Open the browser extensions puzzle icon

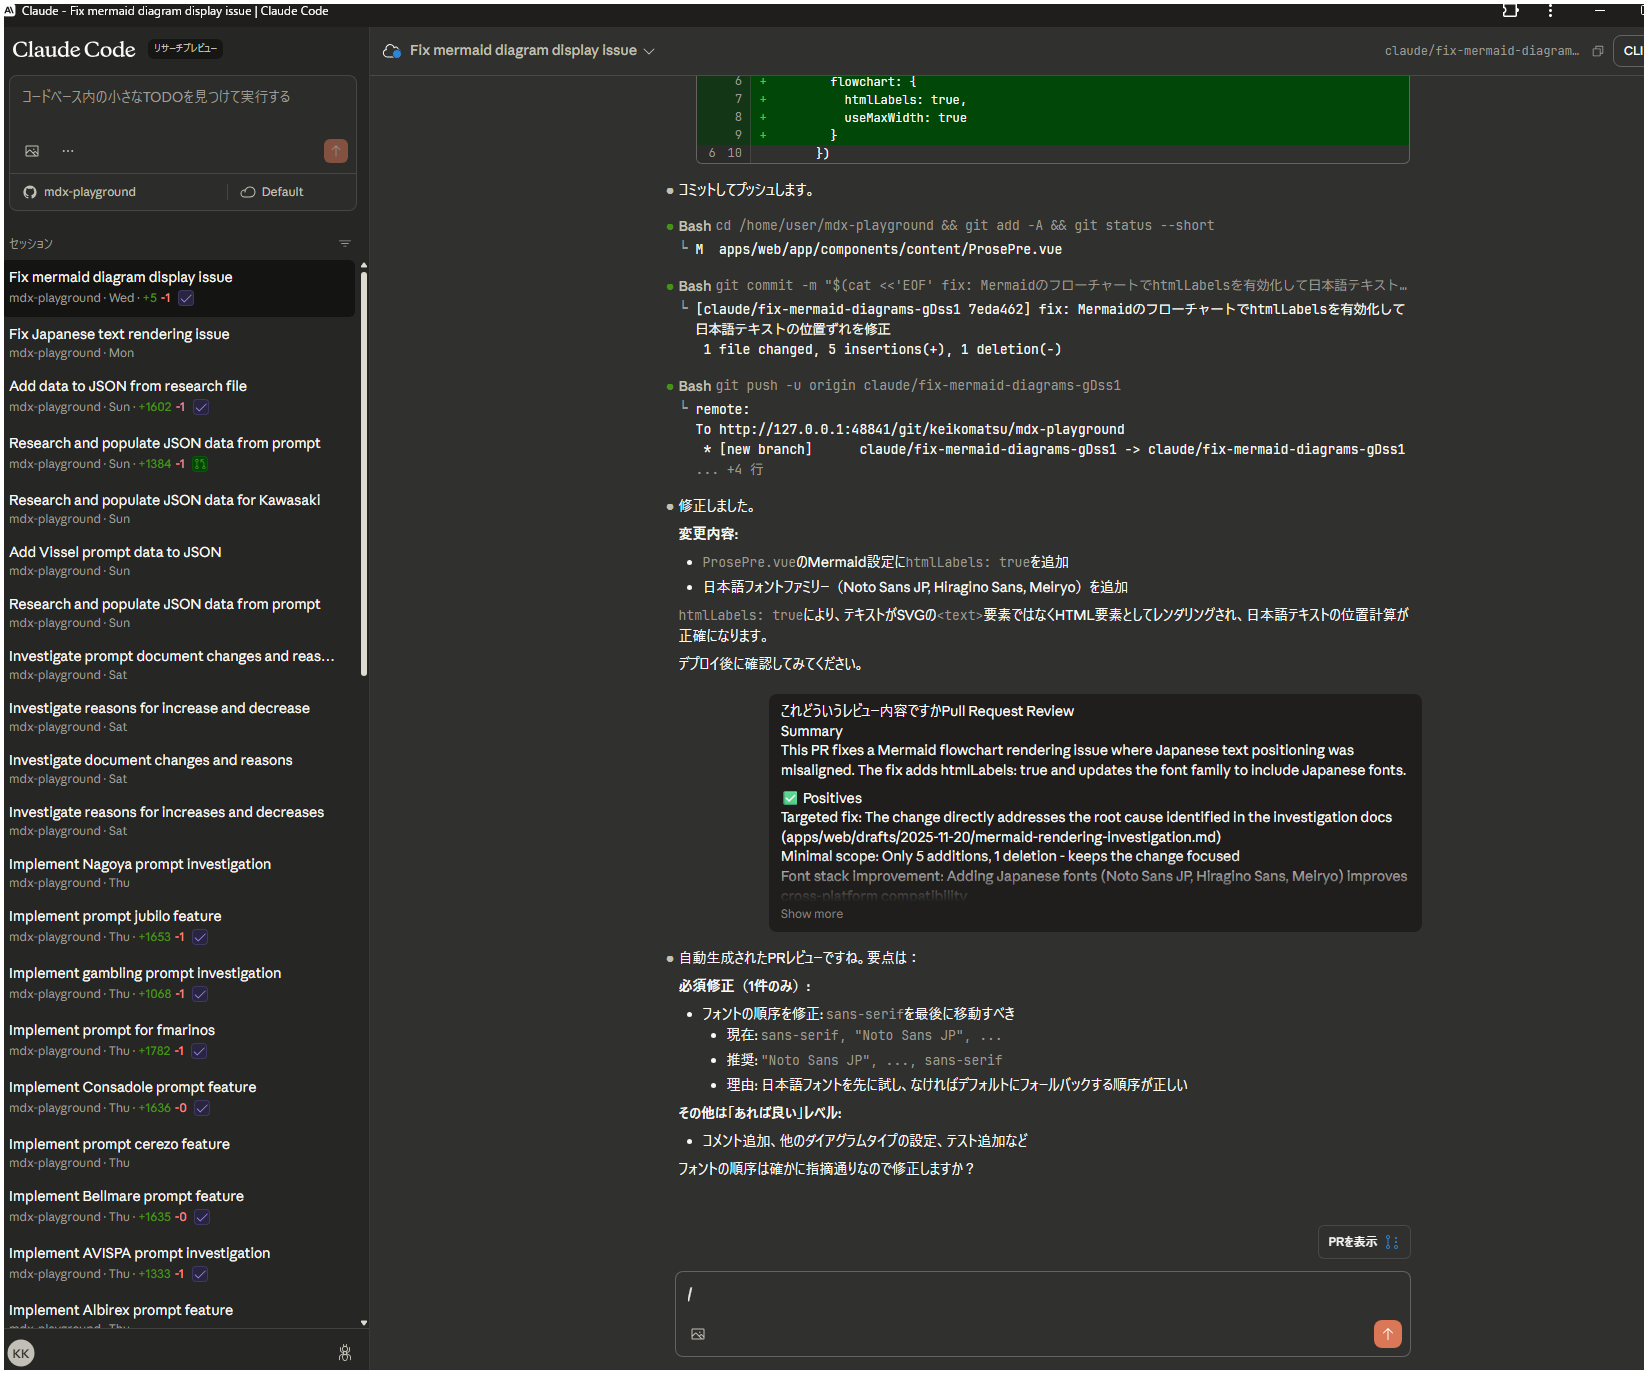1510,11
